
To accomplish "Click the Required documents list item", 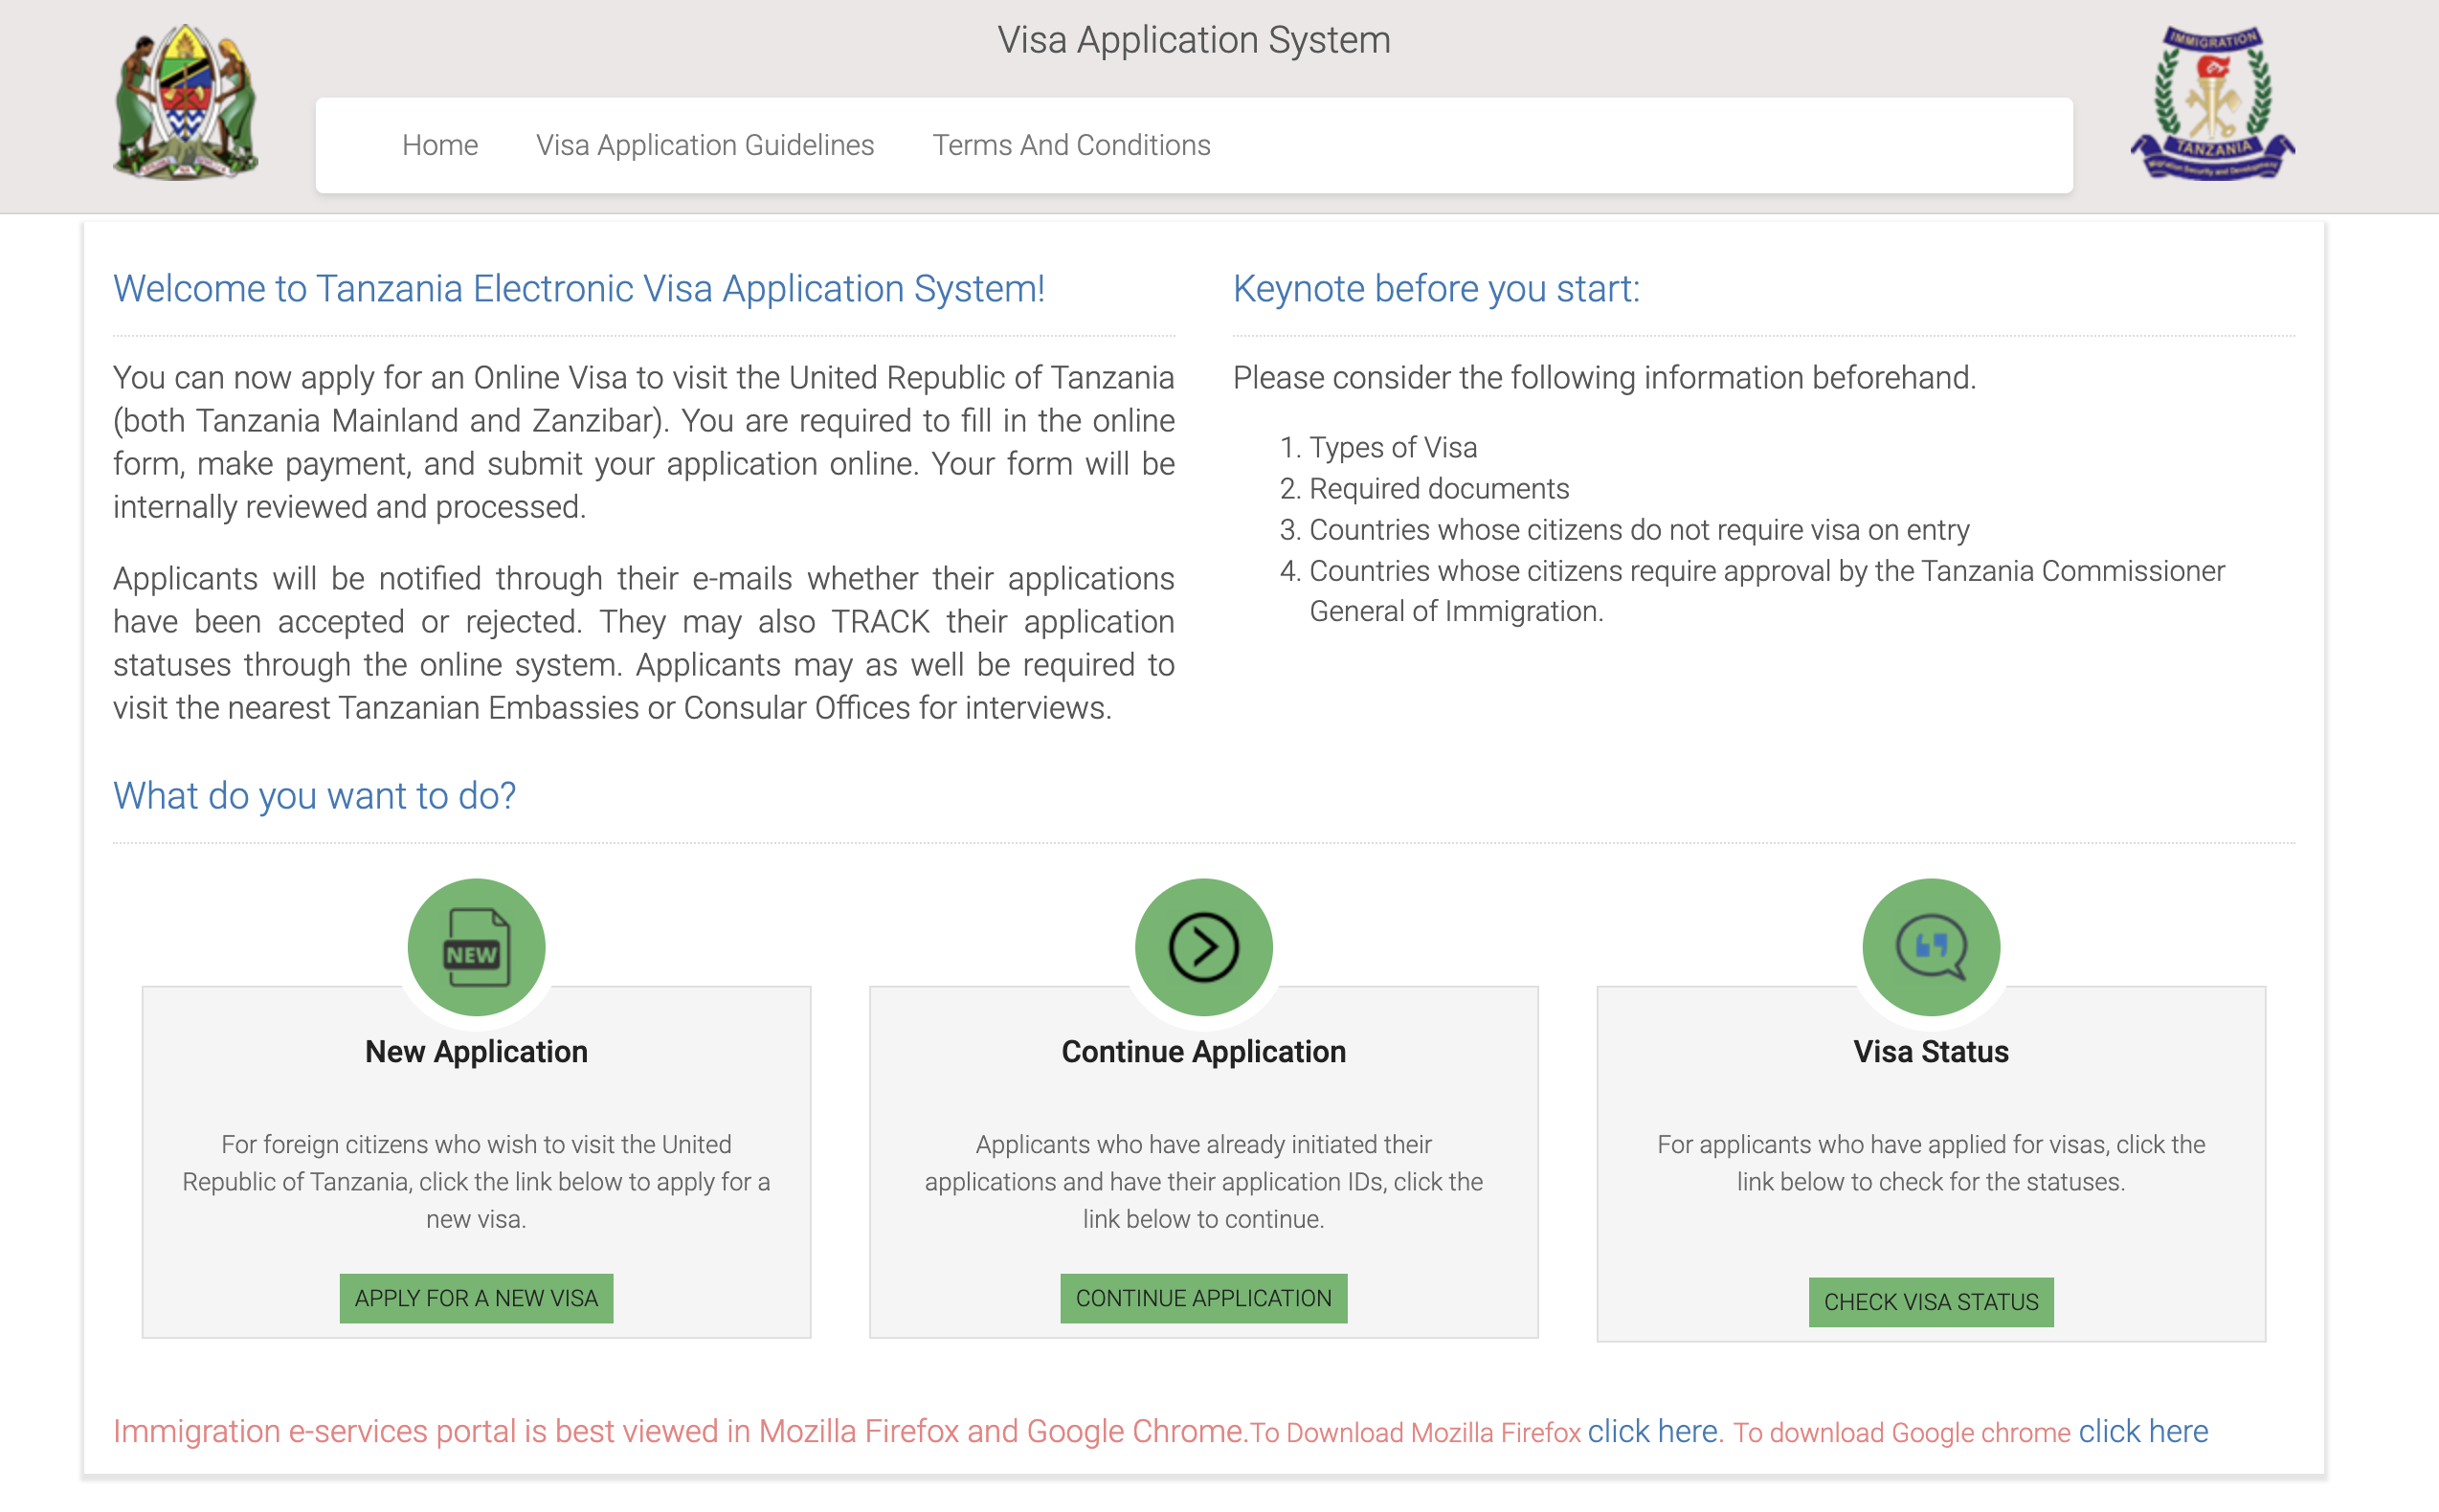I will tap(1438, 488).
